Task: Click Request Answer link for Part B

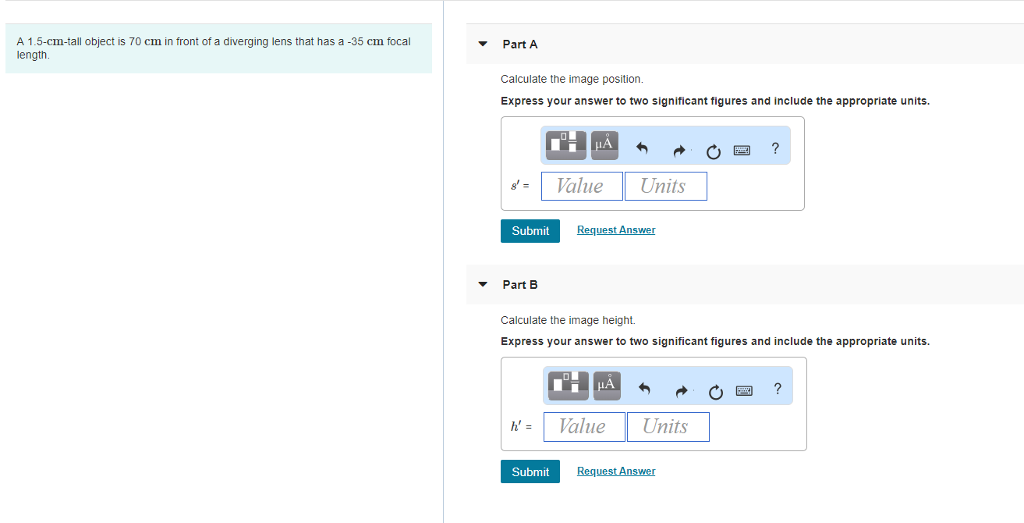Action: [616, 472]
